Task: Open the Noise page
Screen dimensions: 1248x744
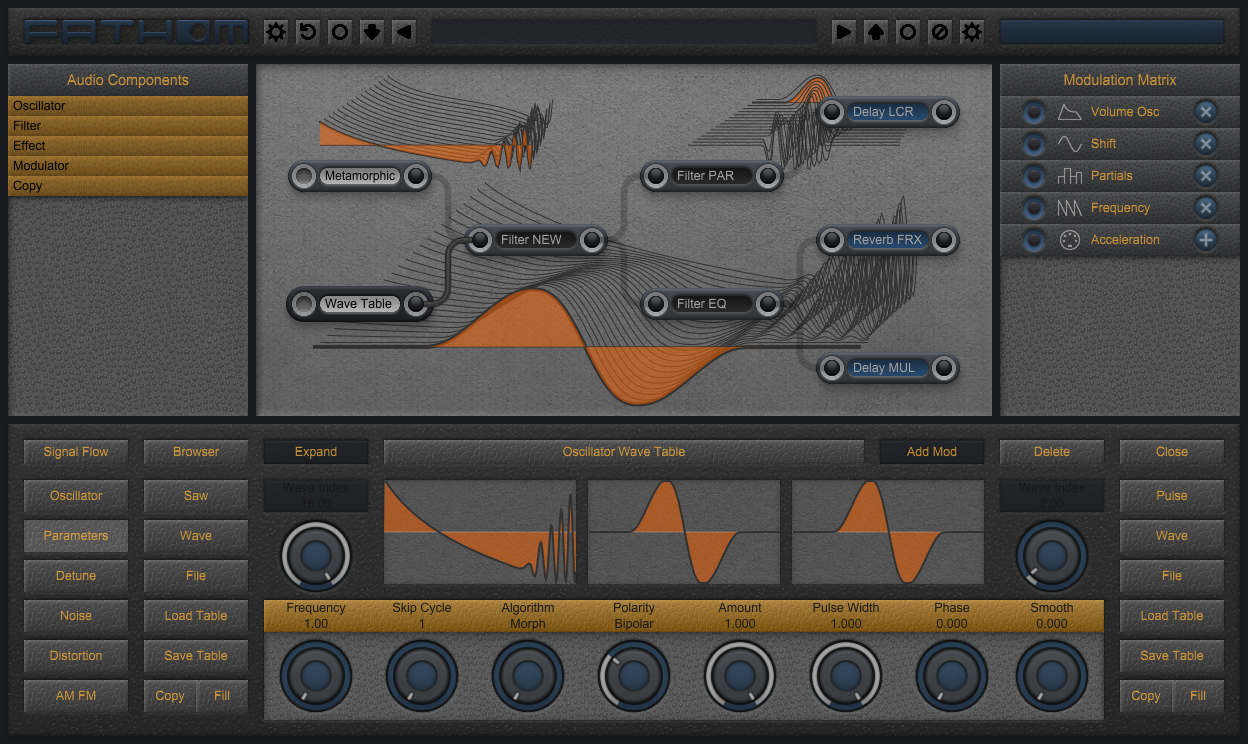Action: (x=76, y=616)
